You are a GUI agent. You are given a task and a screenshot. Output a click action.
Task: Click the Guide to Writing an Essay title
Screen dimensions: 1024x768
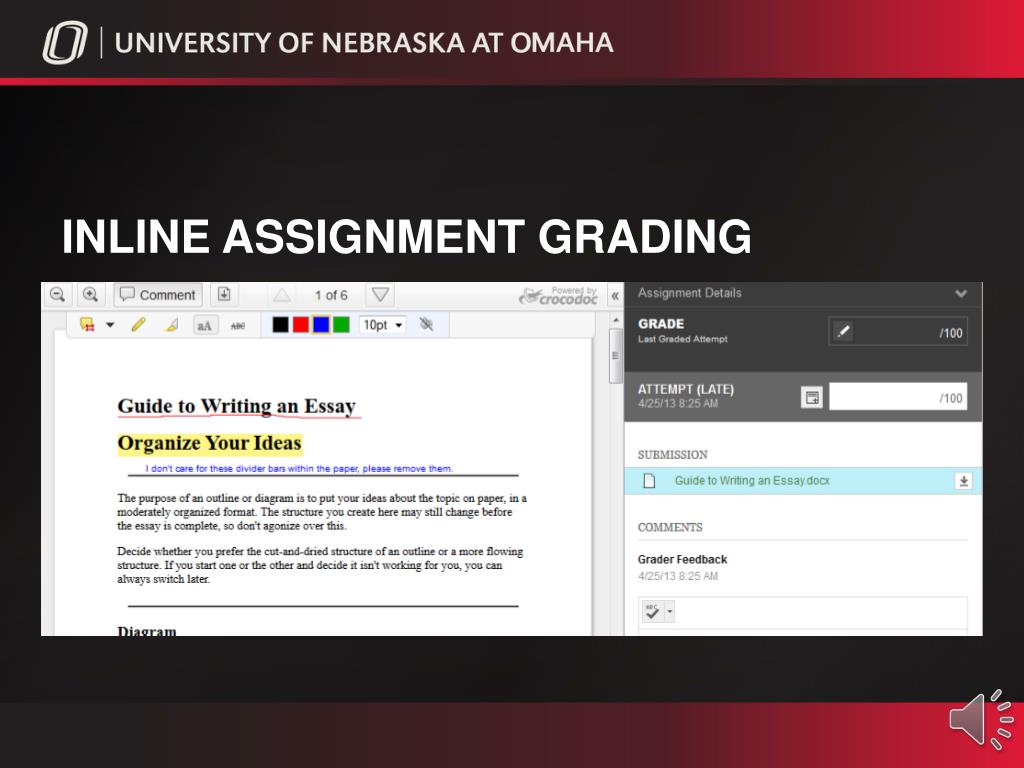236,406
